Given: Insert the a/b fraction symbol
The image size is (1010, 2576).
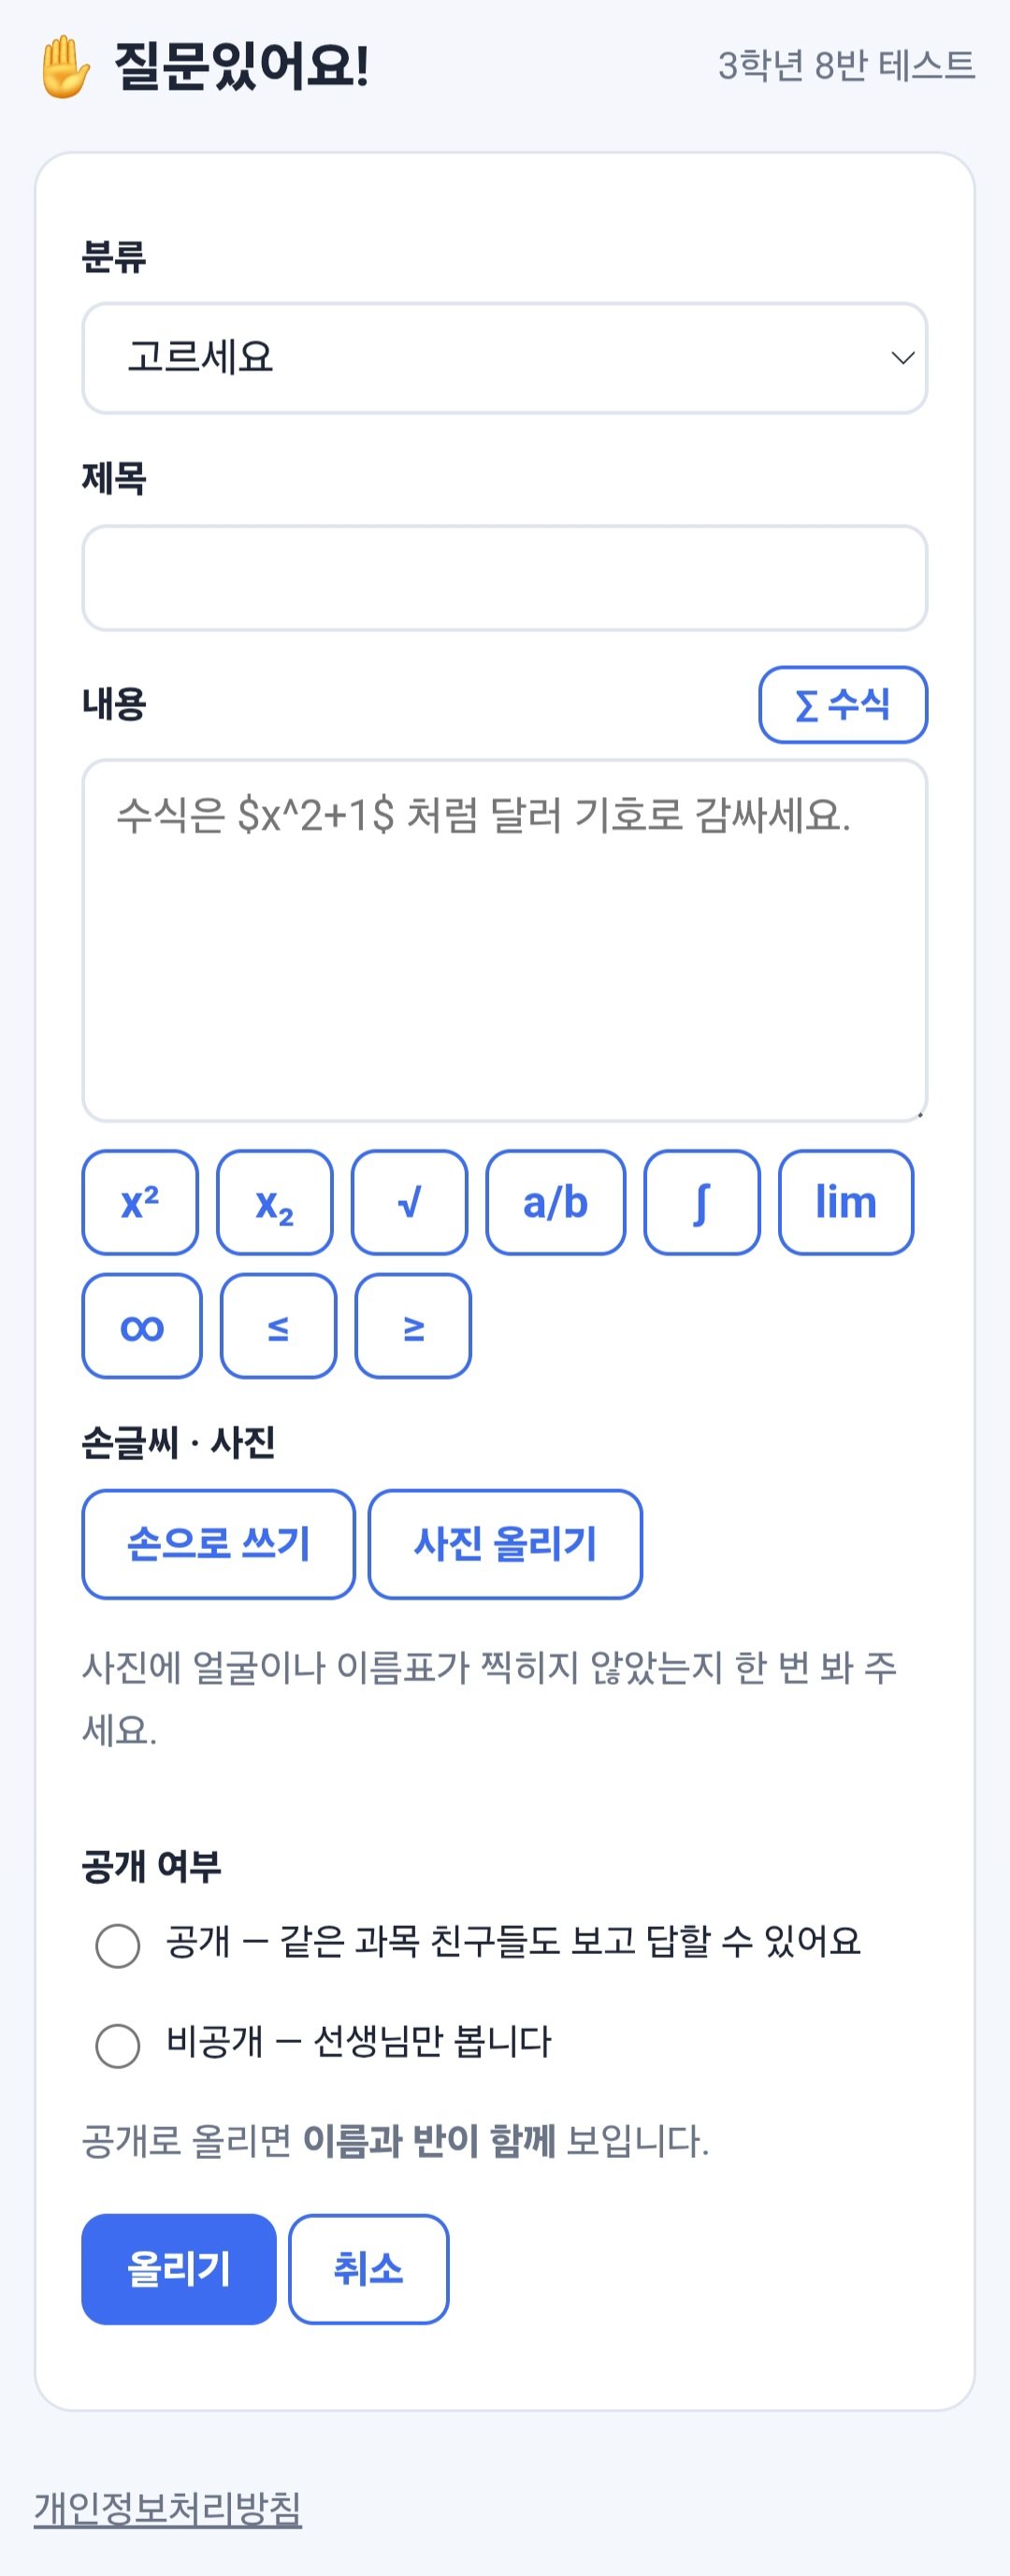Looking at the screenshot, I should 556,1202.
